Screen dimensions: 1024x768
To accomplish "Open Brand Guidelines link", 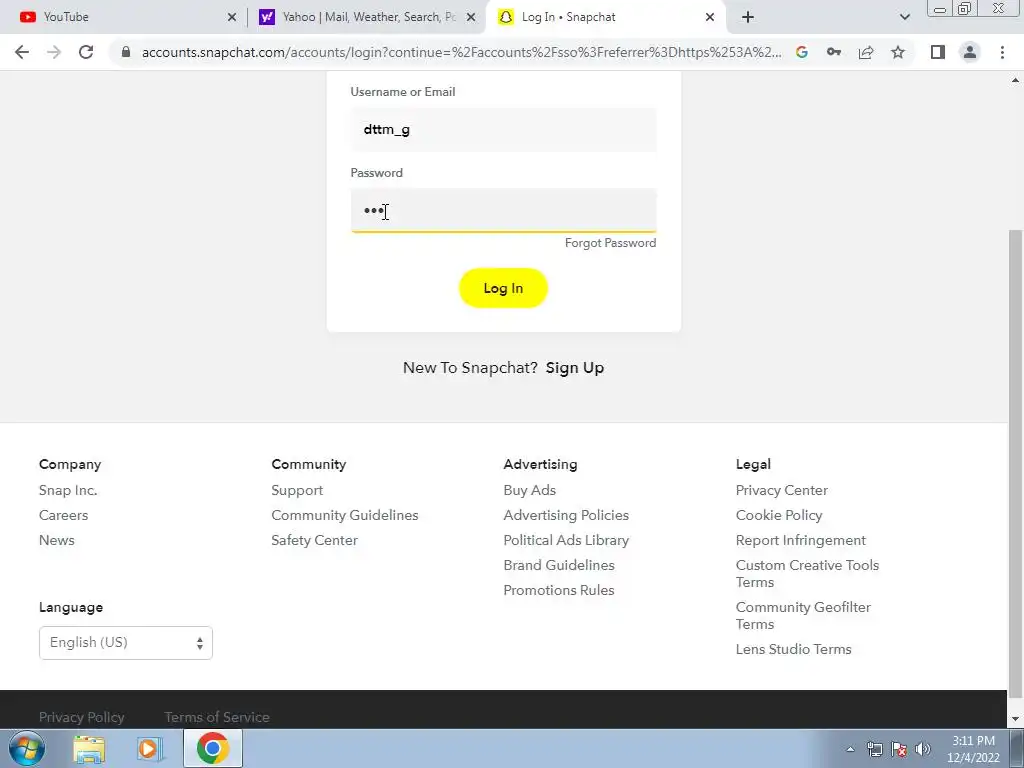I will (x=559, y=565).
